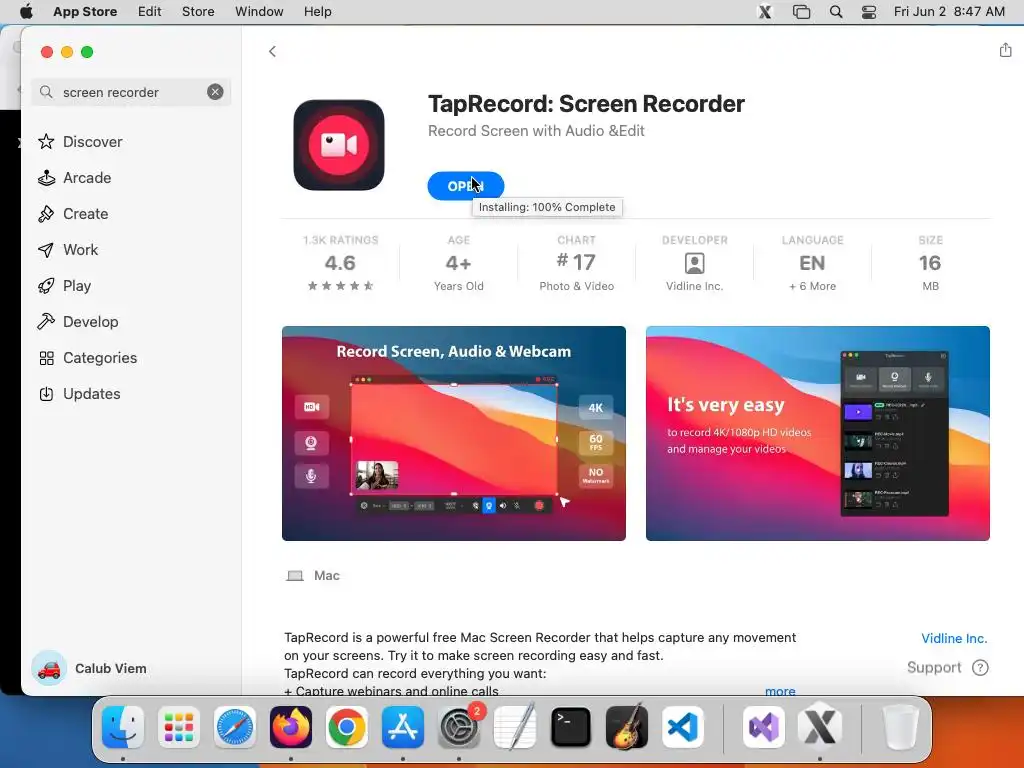Click the screen mirroring menu bar icon
Screen dimensions: 1024x768
point(801,12)
